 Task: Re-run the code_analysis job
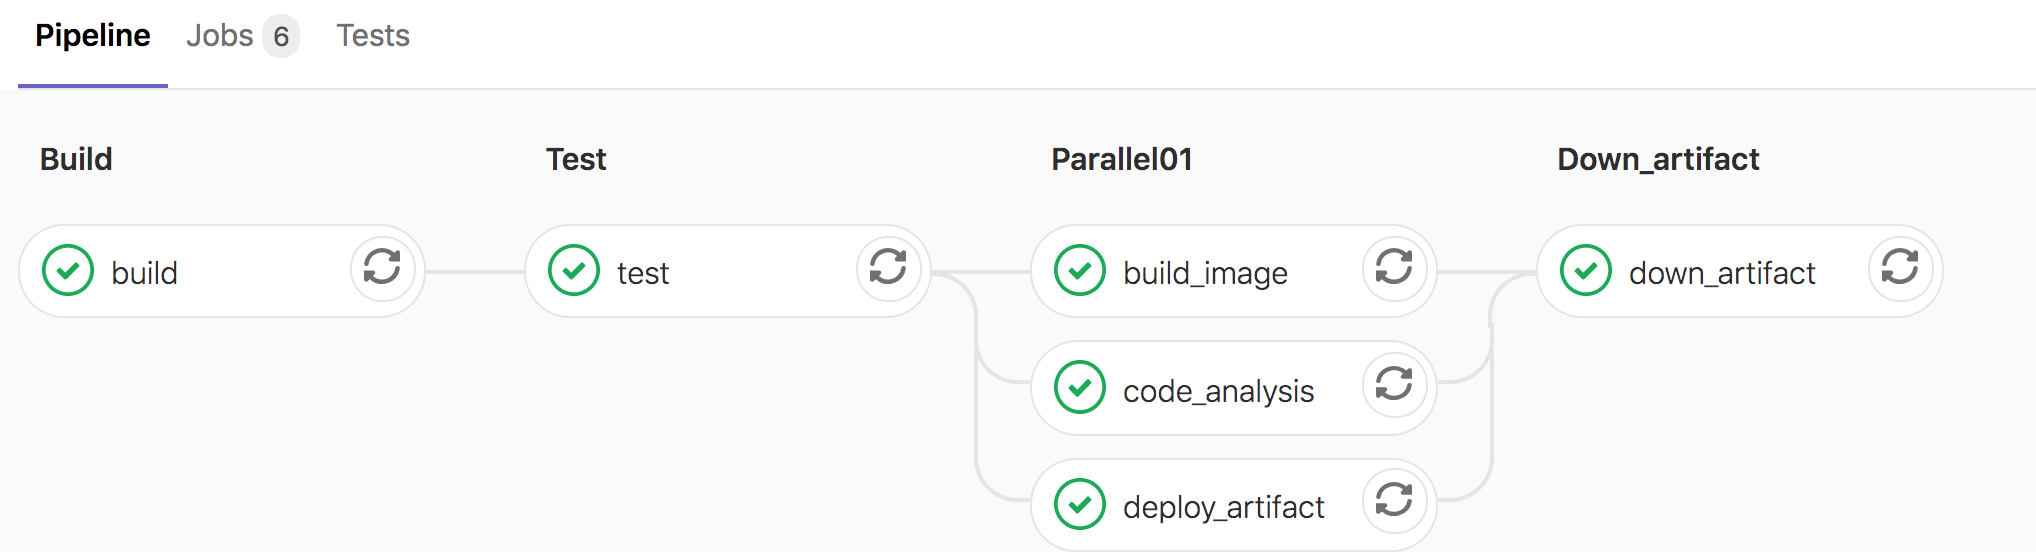pos(1394,384)
